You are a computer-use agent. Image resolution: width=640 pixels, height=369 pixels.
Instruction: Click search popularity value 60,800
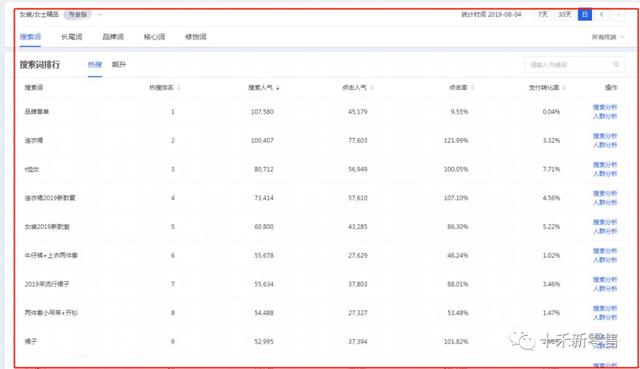pyautogui.click(x=264, y=227)
